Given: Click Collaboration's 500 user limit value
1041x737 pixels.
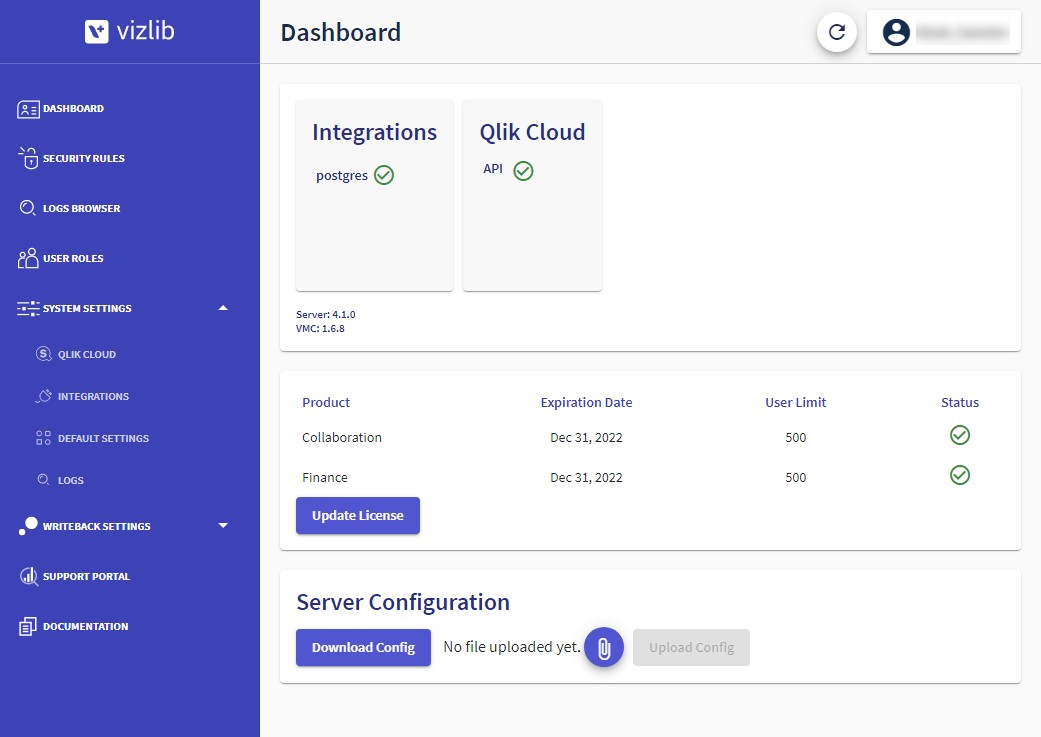Looking at the screenshot, I should pos(795,438).
